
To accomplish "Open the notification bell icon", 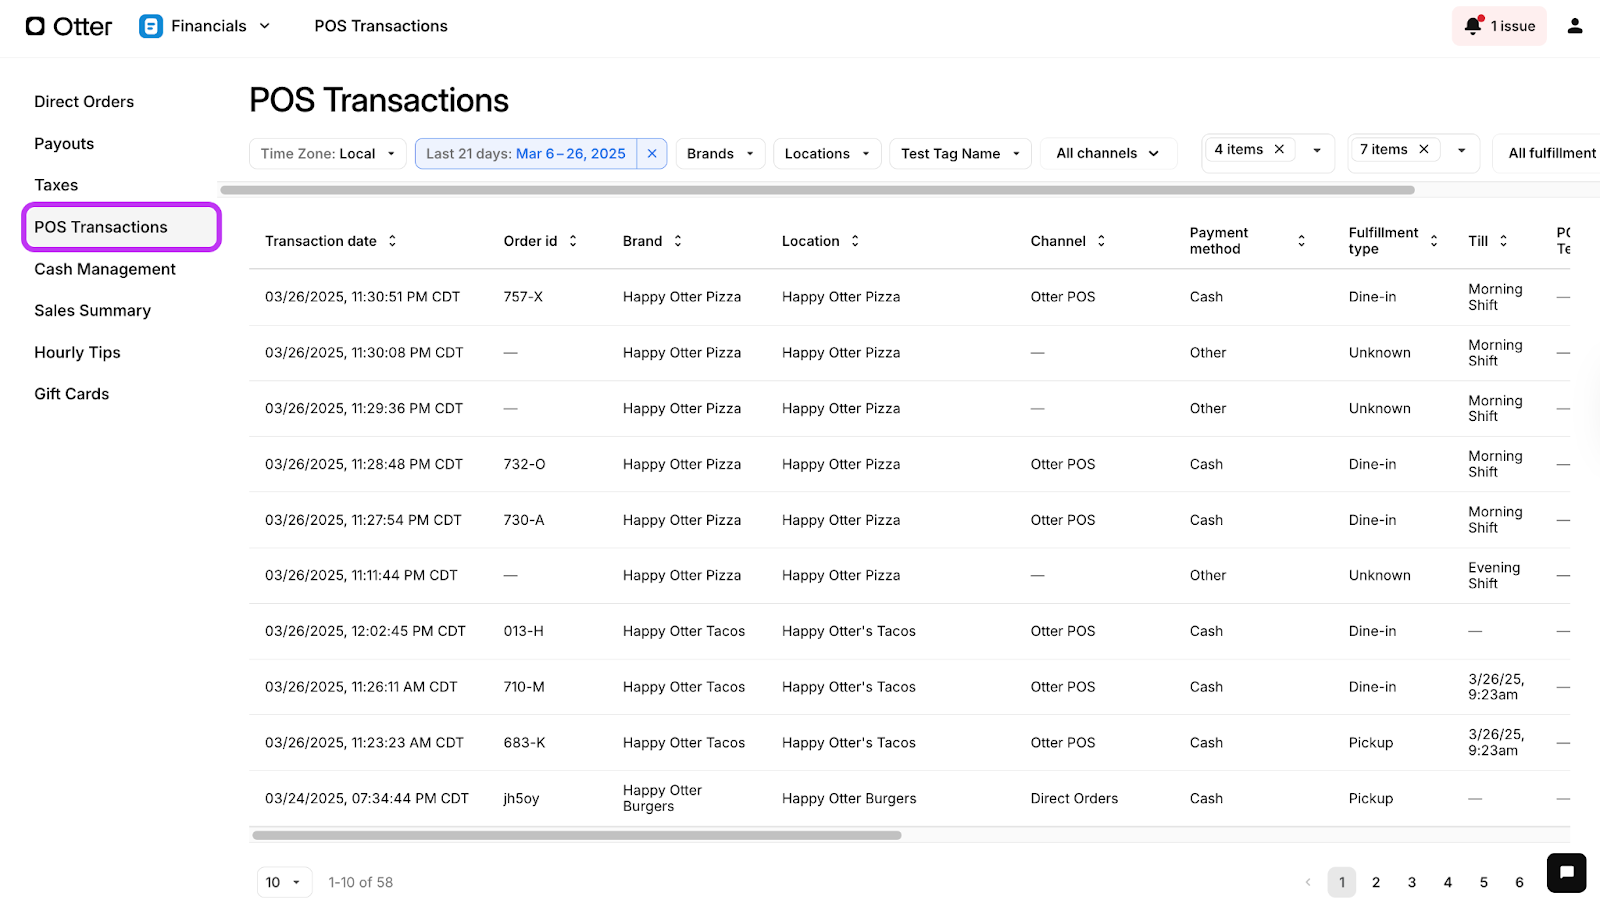I will [1473, 25].
